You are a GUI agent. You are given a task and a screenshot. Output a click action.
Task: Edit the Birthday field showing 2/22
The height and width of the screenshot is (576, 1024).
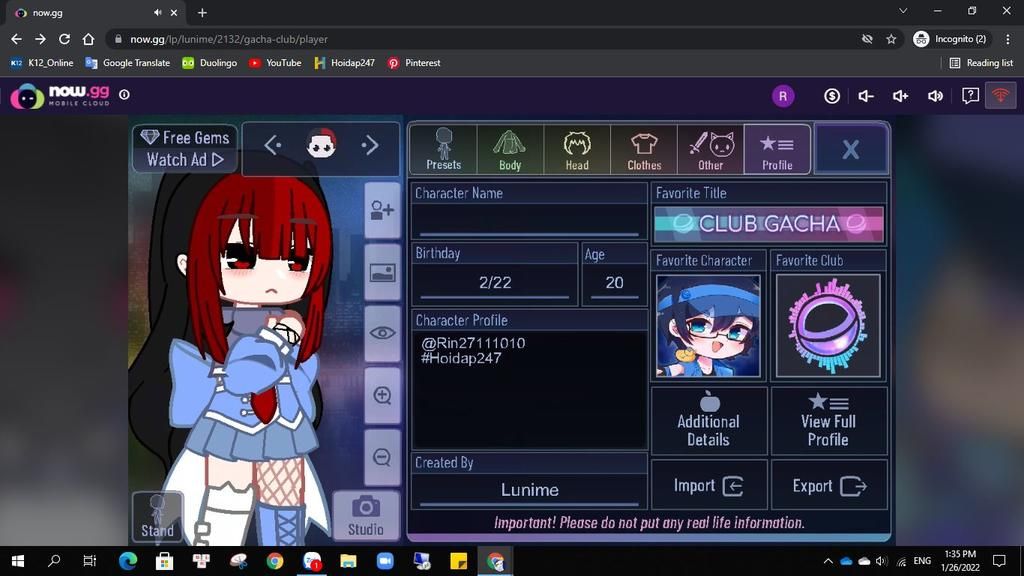point(495,283)
